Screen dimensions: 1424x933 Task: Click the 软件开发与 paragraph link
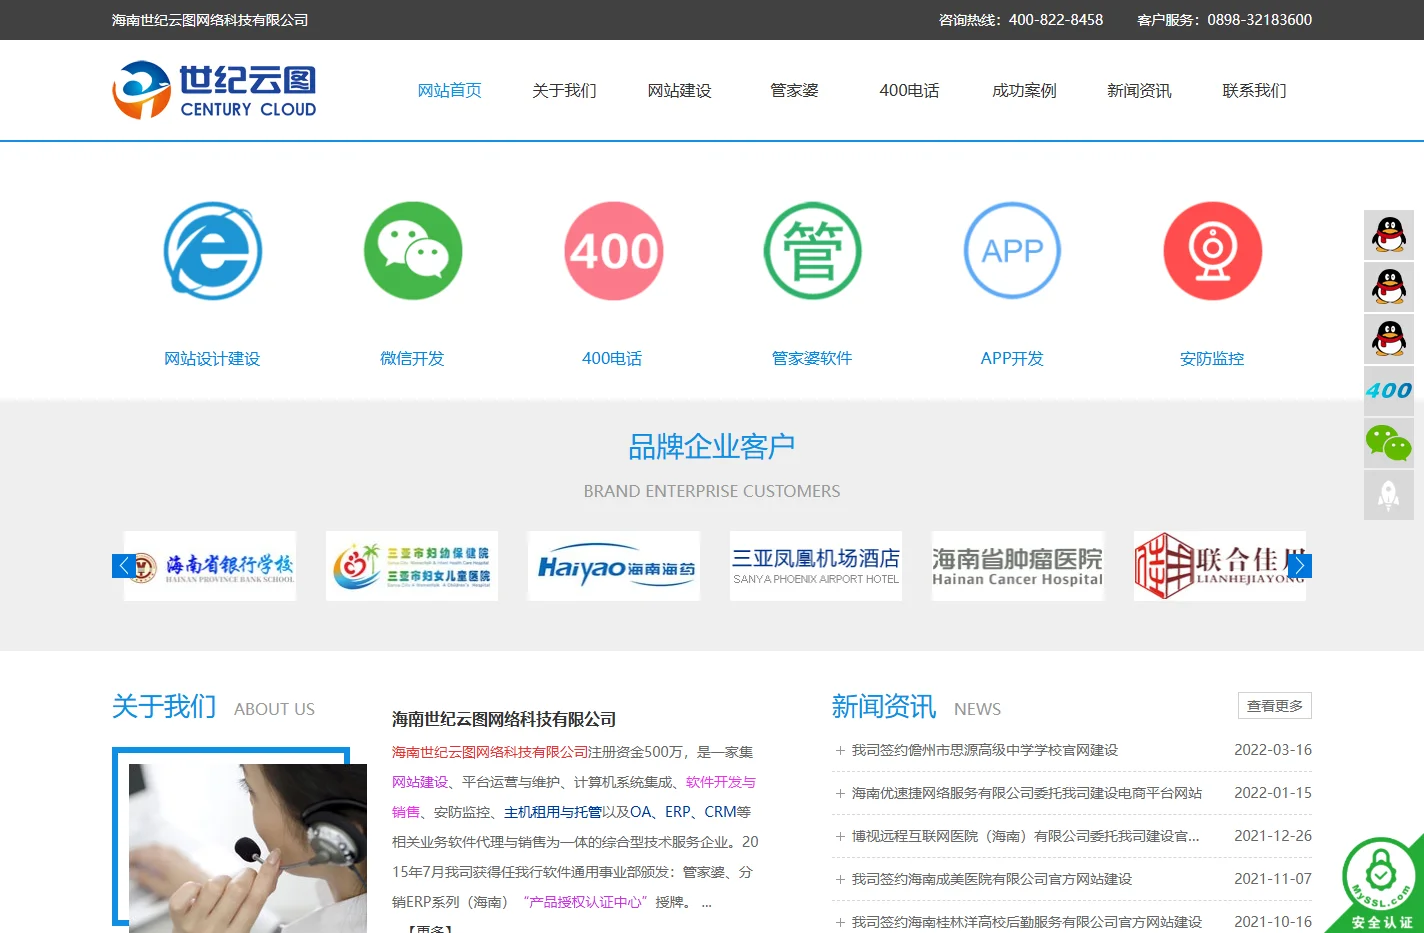coord(721,782)
